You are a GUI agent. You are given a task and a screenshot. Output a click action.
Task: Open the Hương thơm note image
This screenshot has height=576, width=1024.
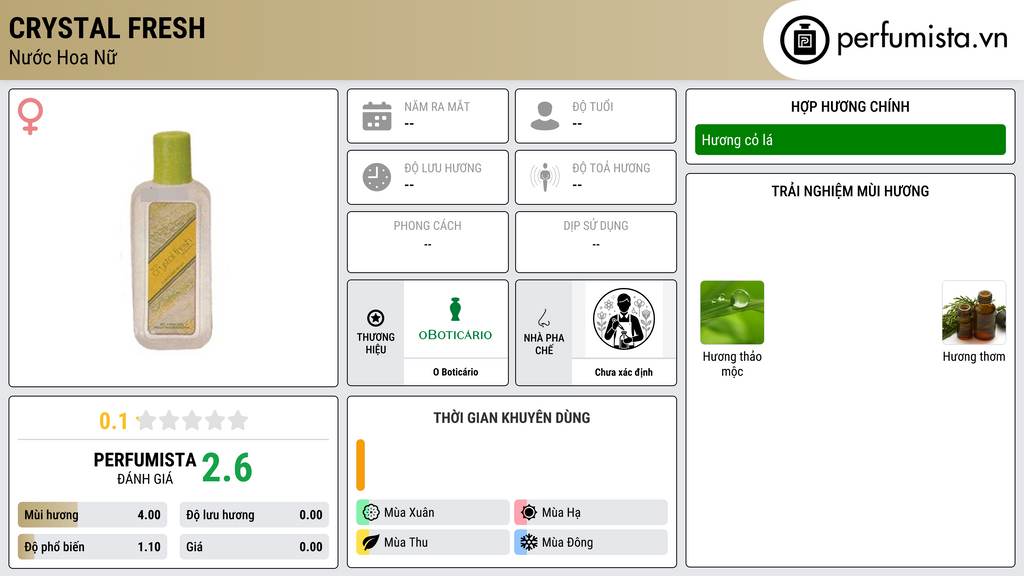974,312
